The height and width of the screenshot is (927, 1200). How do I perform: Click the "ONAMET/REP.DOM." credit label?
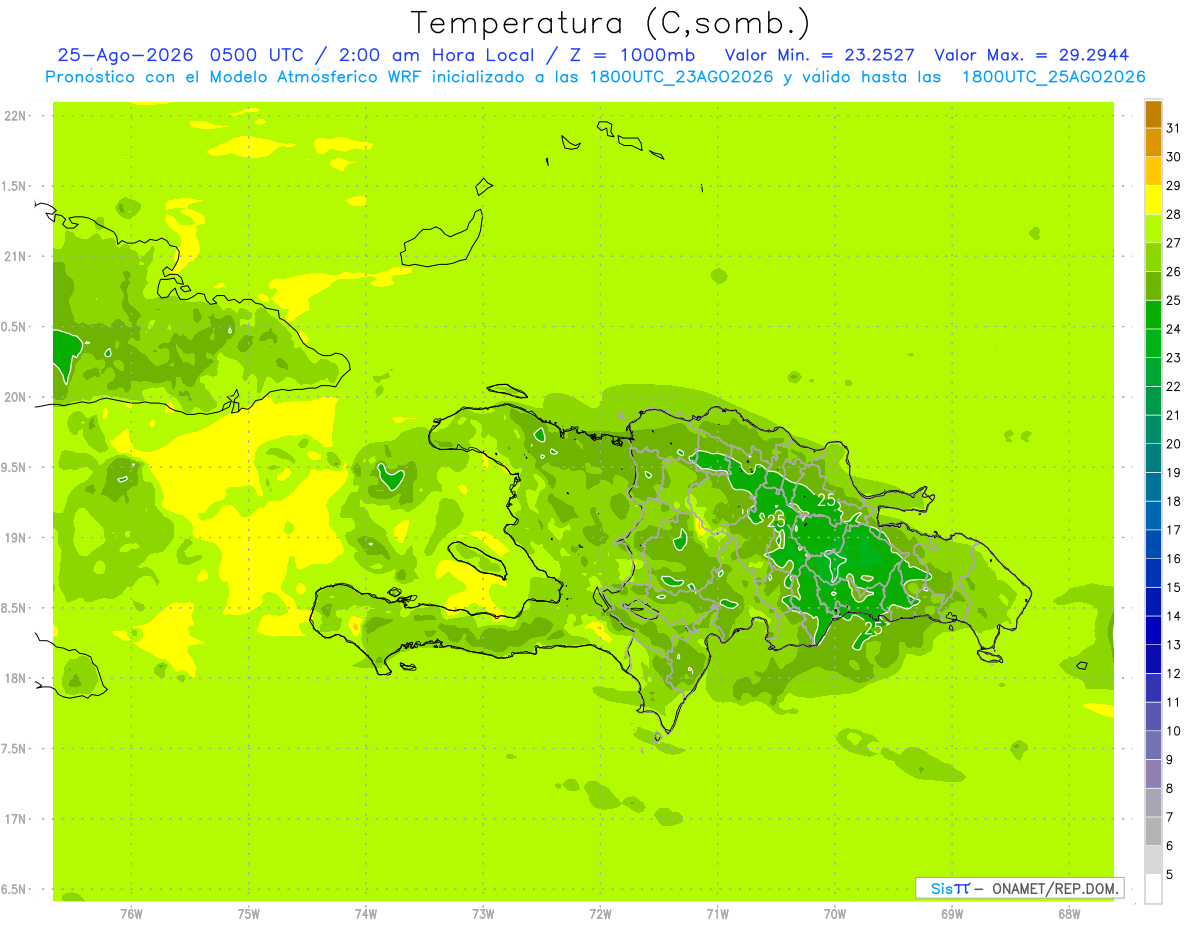coord(1054,888)
